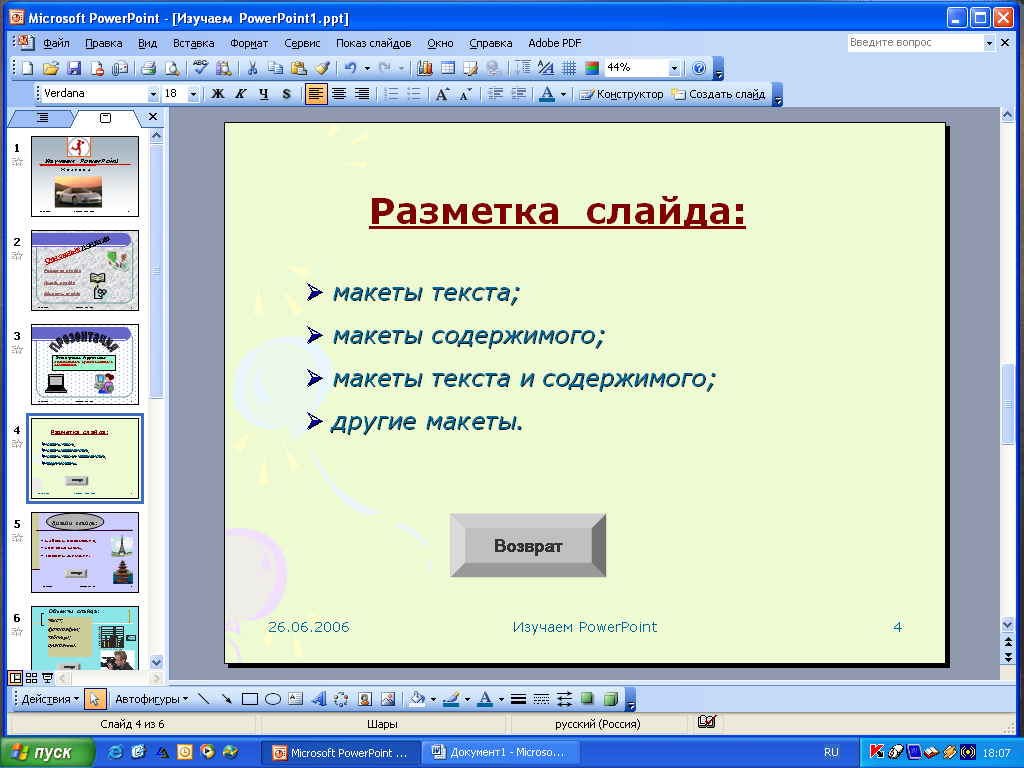
Task: Cut the selection with the scissors icon
Action: [x=251, y=68]
